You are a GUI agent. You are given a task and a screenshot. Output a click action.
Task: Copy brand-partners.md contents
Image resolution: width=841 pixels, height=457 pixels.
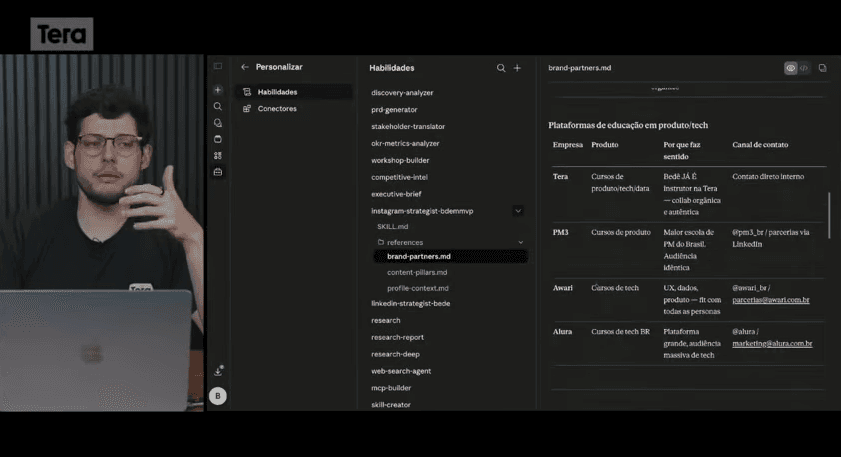[x=822, y=68]
